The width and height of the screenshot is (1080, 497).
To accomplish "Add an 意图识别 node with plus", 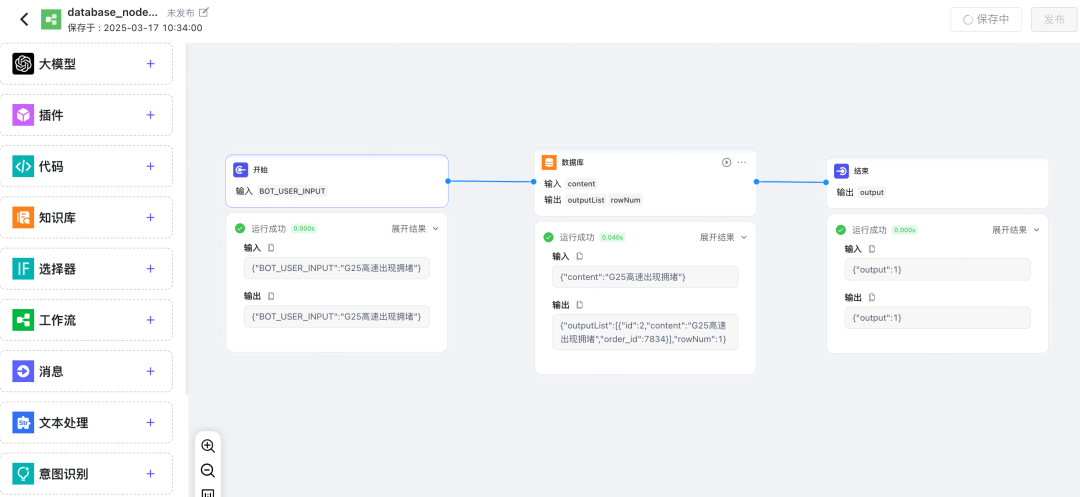I will coord(150,474).
